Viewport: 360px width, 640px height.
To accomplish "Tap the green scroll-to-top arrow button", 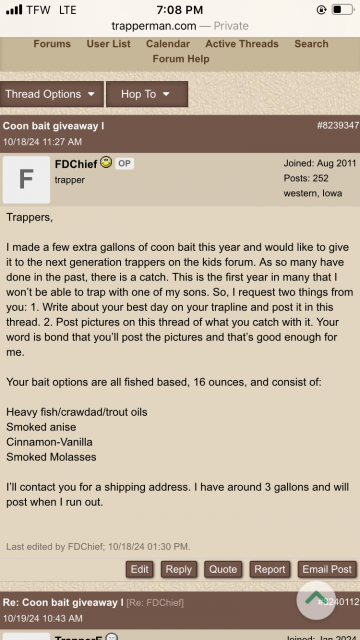I will tap(316, 600).
